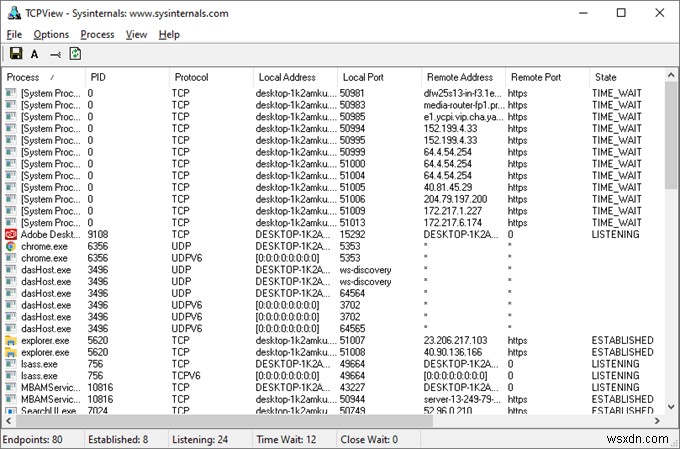The width and height of the screenshot is (680, 449).
Task: Click the vertical scrollbar thumb
Action: click(671, 135)
